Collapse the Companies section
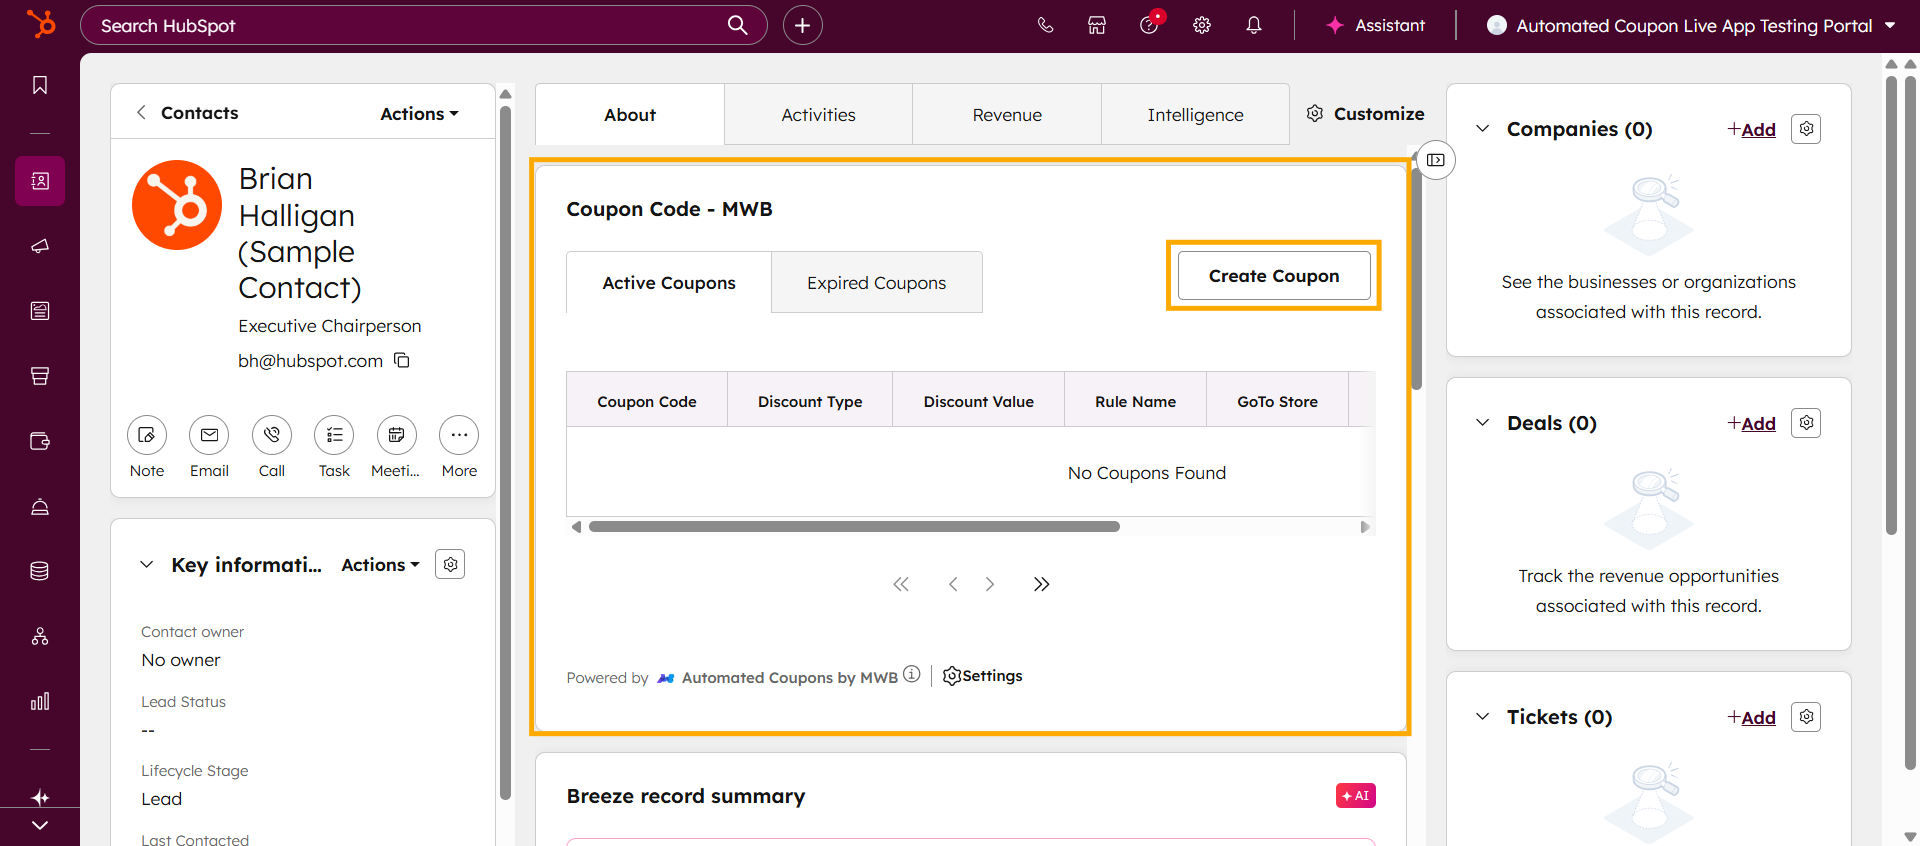This screenshot has width=1920, height=846. (x=1483, y=129)
